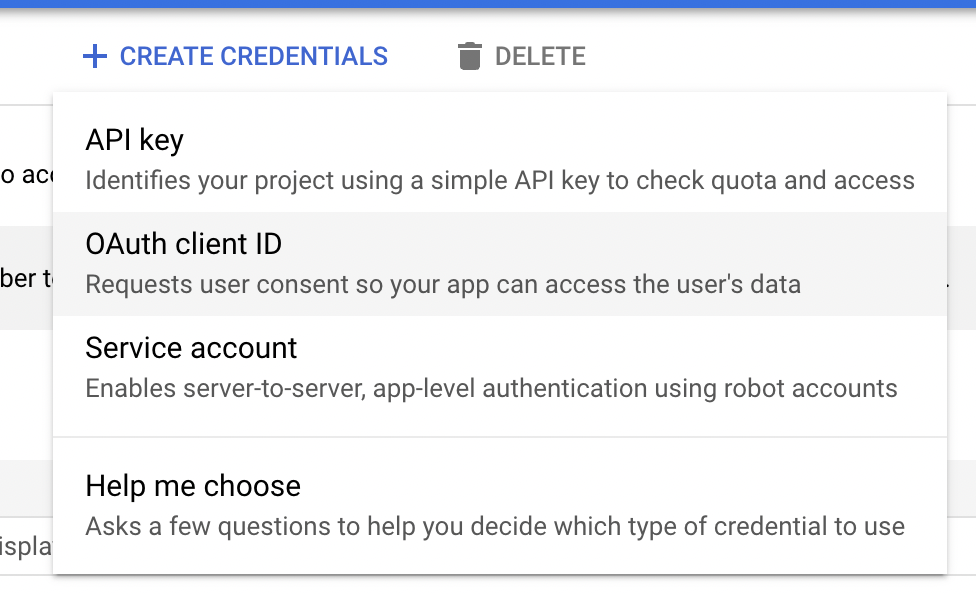Choose OAuth client ID from the menu
Viewport: 976px width, 594px height.
(183, 243)
